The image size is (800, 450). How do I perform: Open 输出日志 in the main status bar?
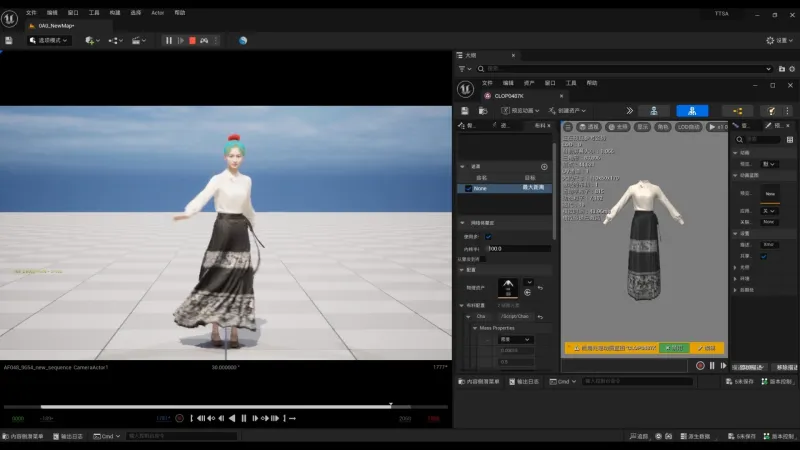click(x=68, y=436)
